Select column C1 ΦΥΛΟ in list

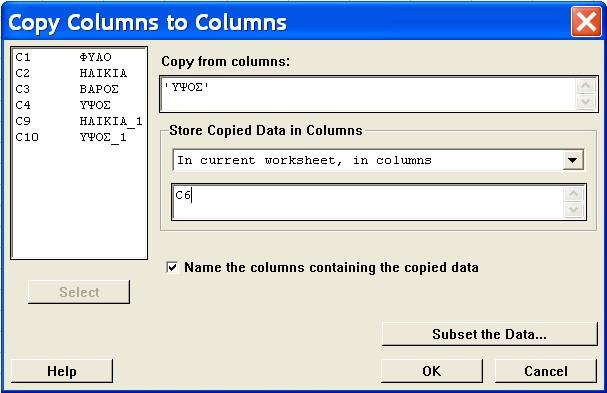(x=79, y=57)
